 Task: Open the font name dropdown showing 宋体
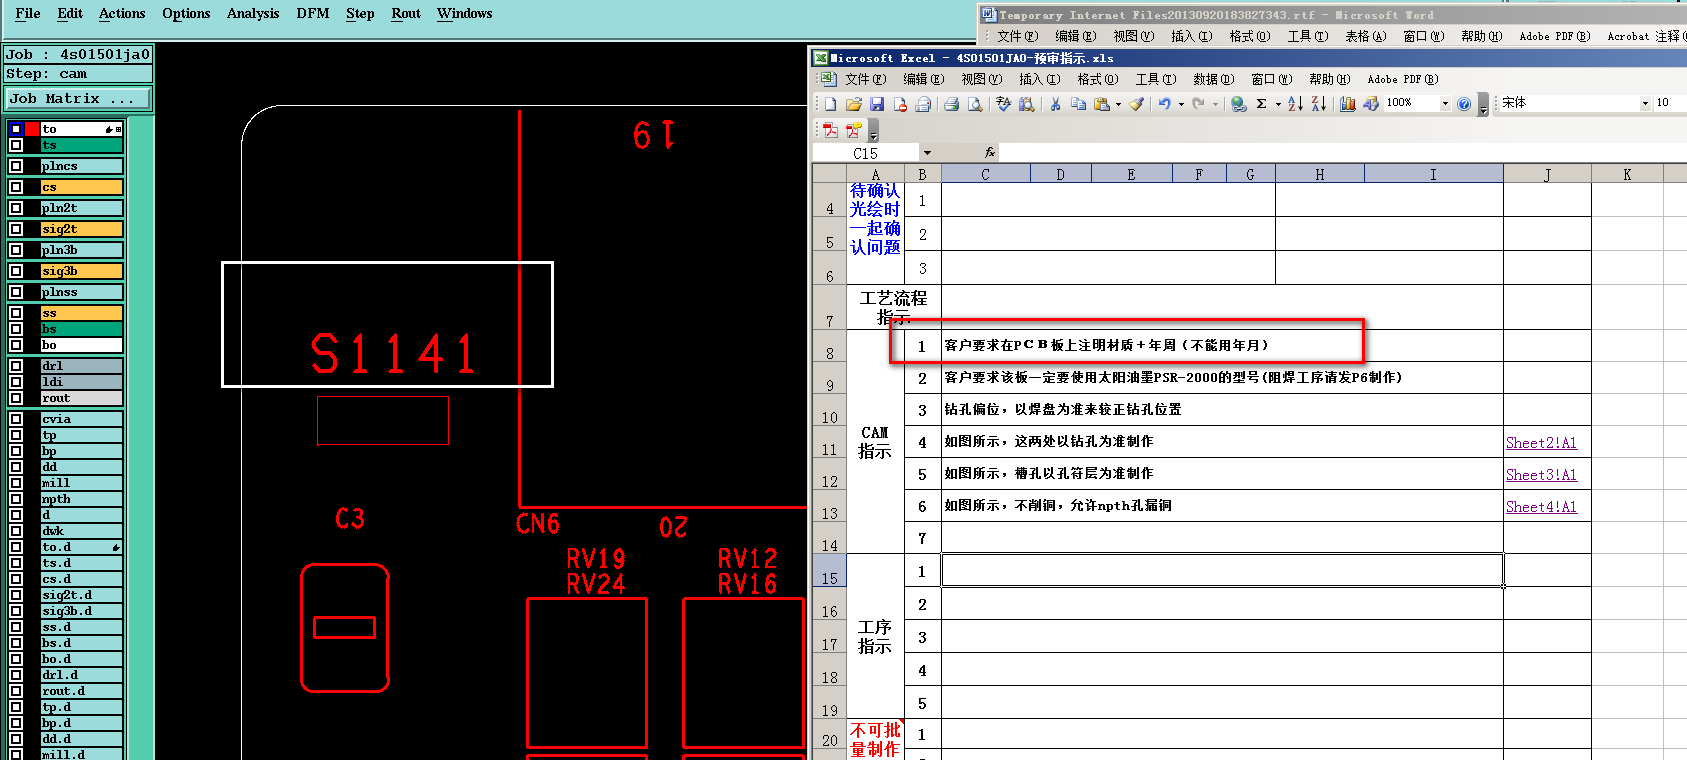pyautogui.click(x=1645, y=104)
